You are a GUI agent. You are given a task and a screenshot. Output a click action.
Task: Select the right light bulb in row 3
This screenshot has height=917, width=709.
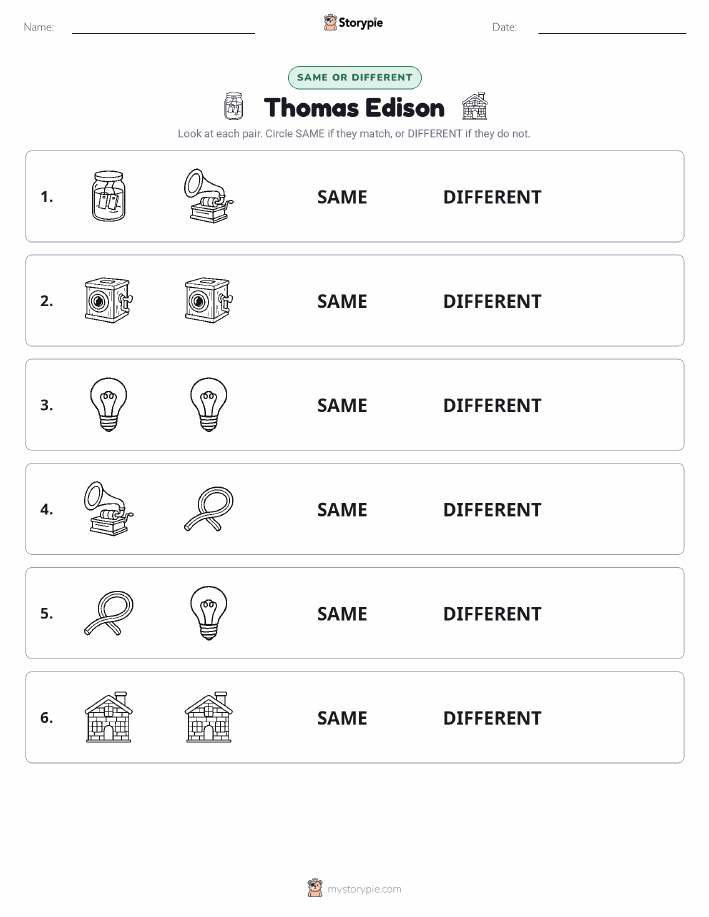point(209,405)
